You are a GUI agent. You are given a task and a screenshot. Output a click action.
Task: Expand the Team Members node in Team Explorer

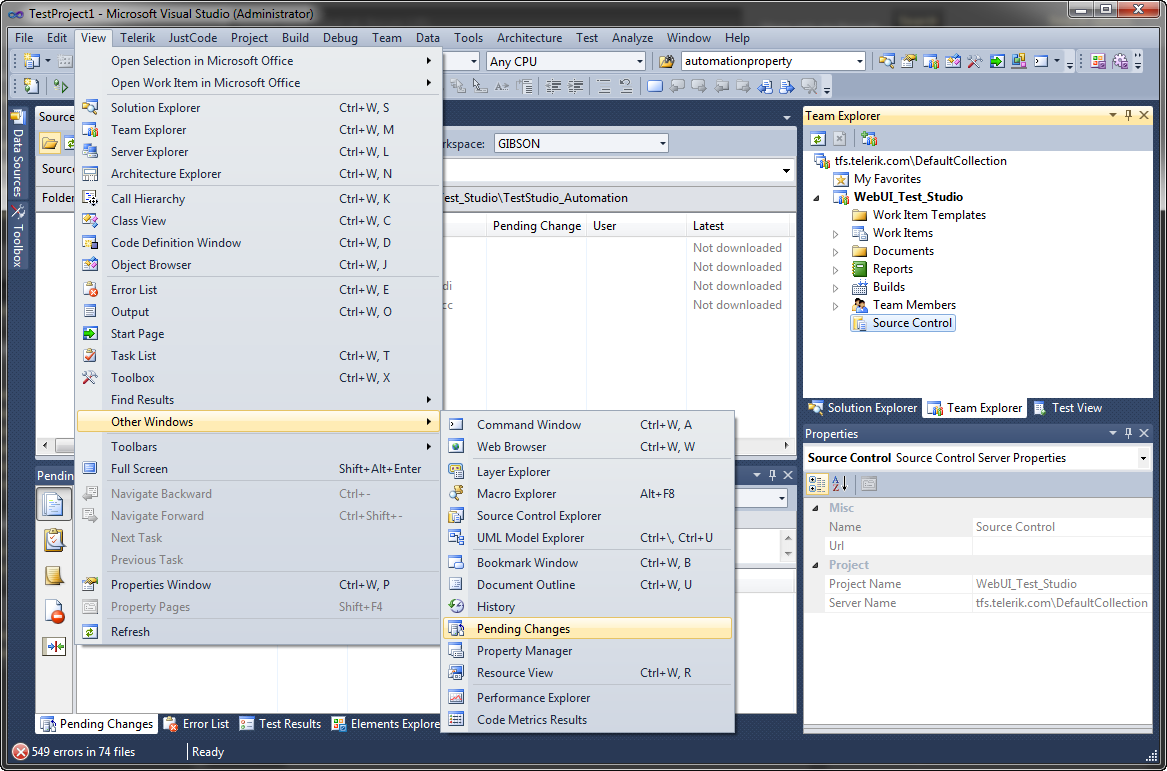pos(836,306)
